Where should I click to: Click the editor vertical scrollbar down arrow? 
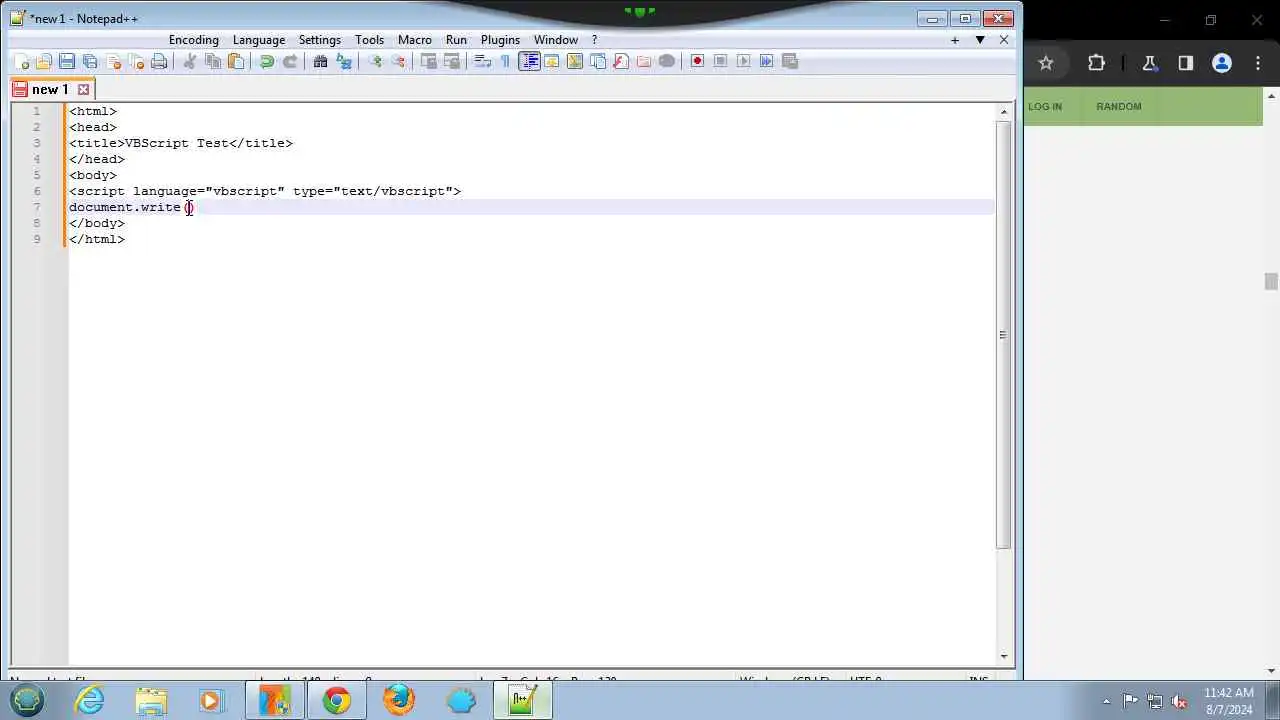click(x=1004, y=656)
